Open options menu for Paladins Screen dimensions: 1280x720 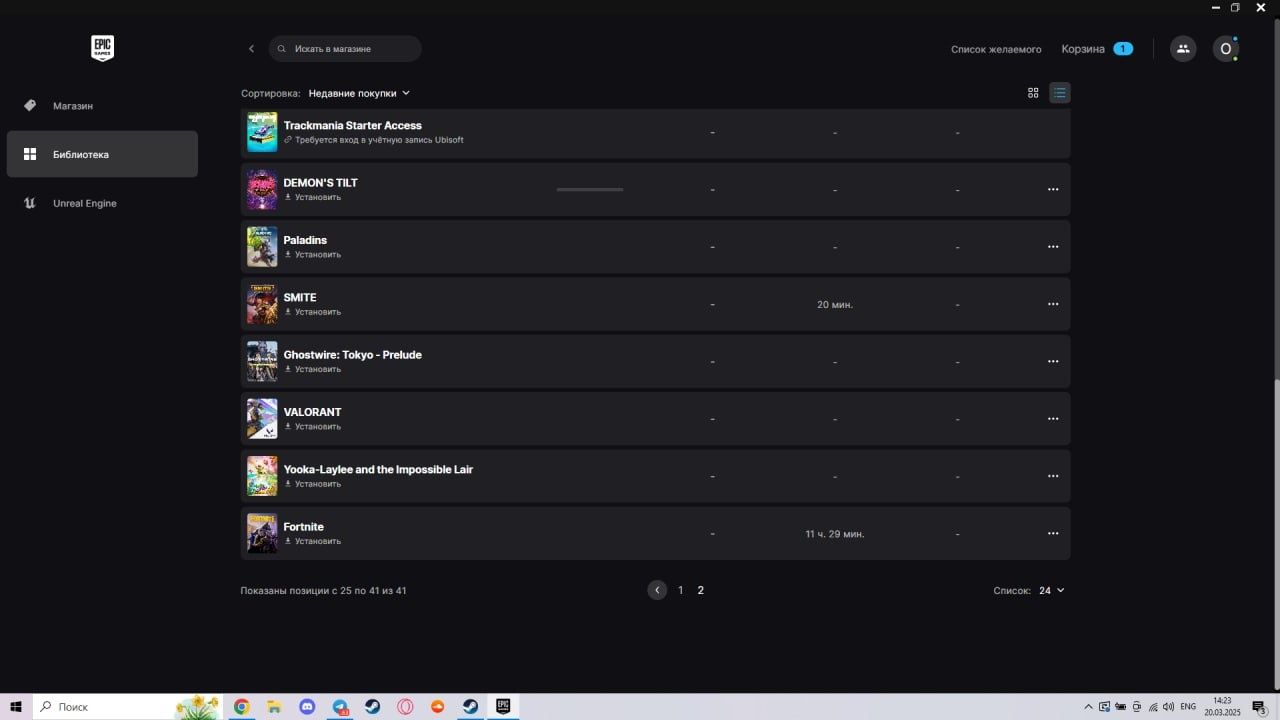coord(1053,247)
